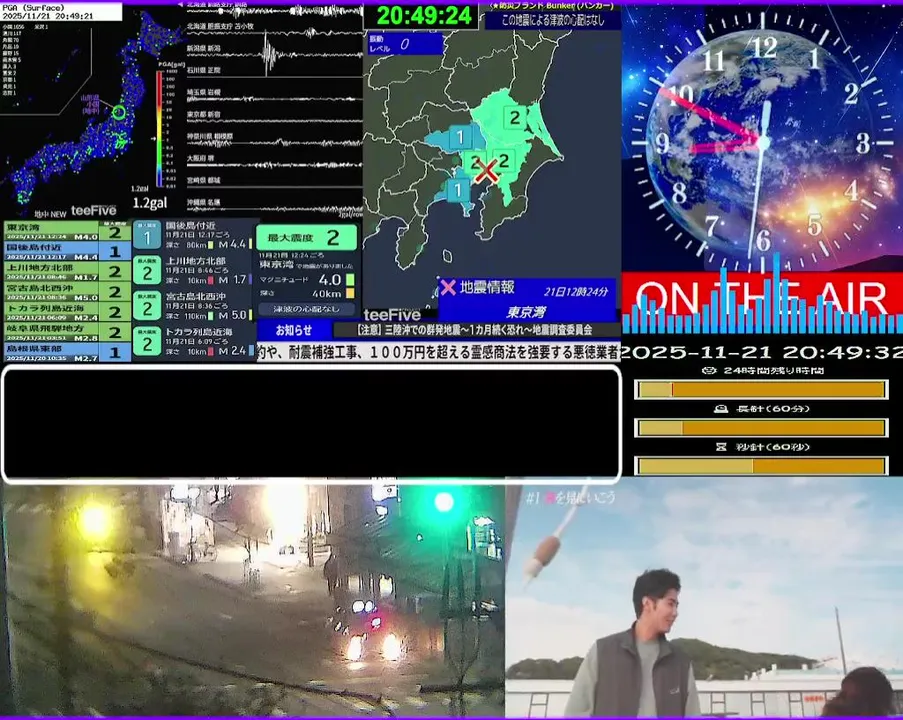Select the 東京湾 M4.0 row in the left list

(67, 232)
